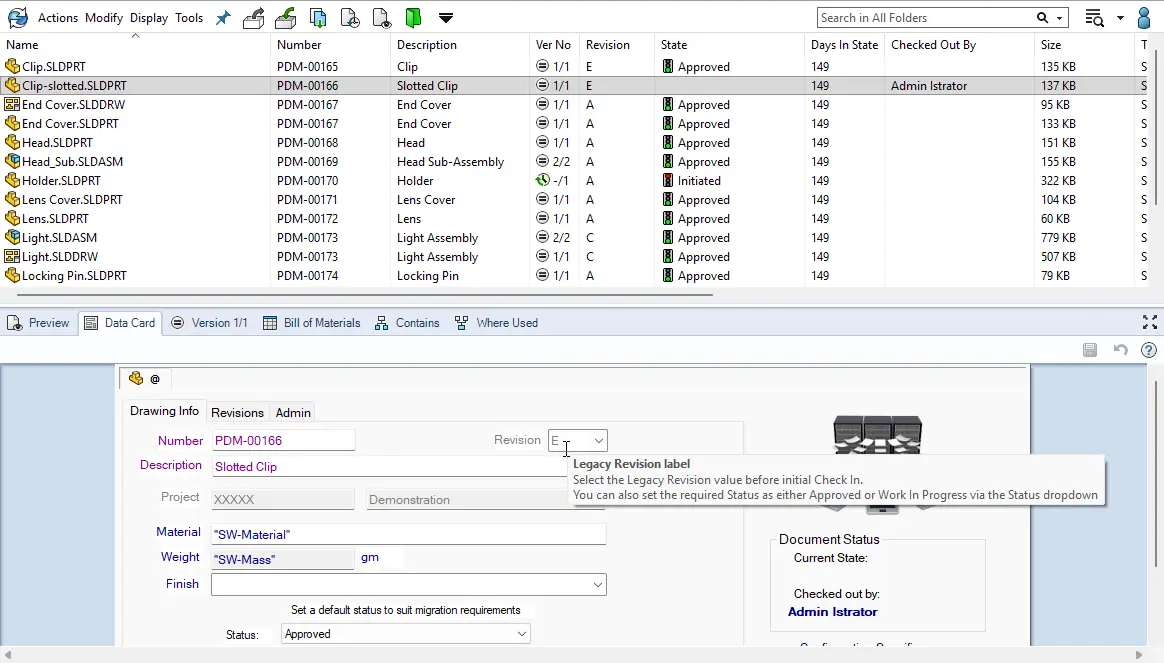Switch to the Revisions tab on the data card
1164x663 pixels.
pos(237,412)
